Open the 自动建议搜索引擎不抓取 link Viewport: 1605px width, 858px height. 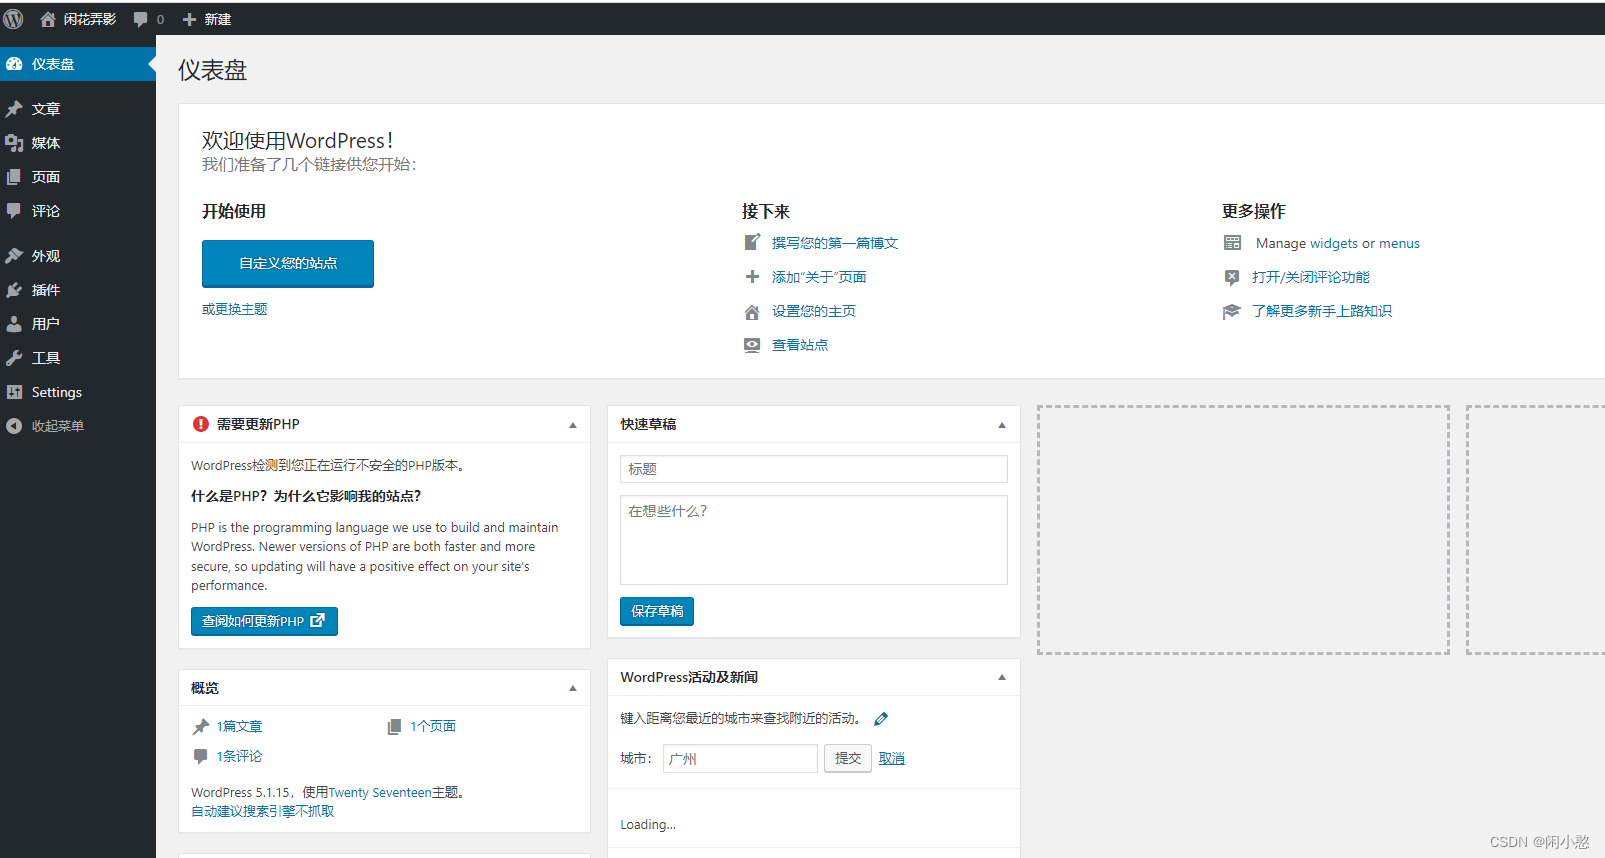[263, 811]
